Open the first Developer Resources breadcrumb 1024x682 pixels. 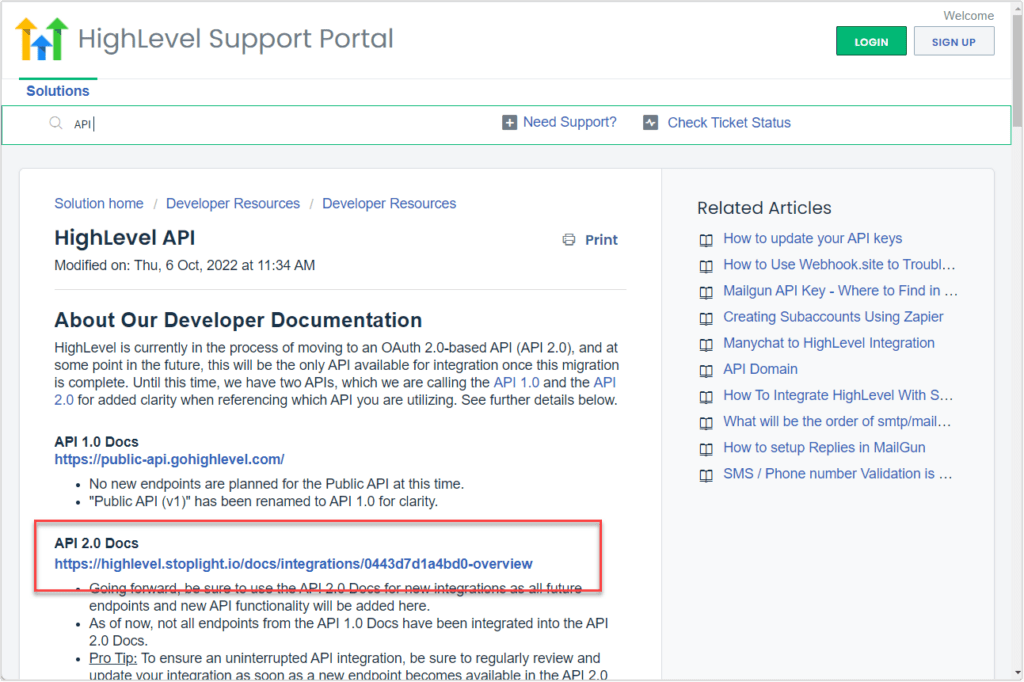pos(232,203)
